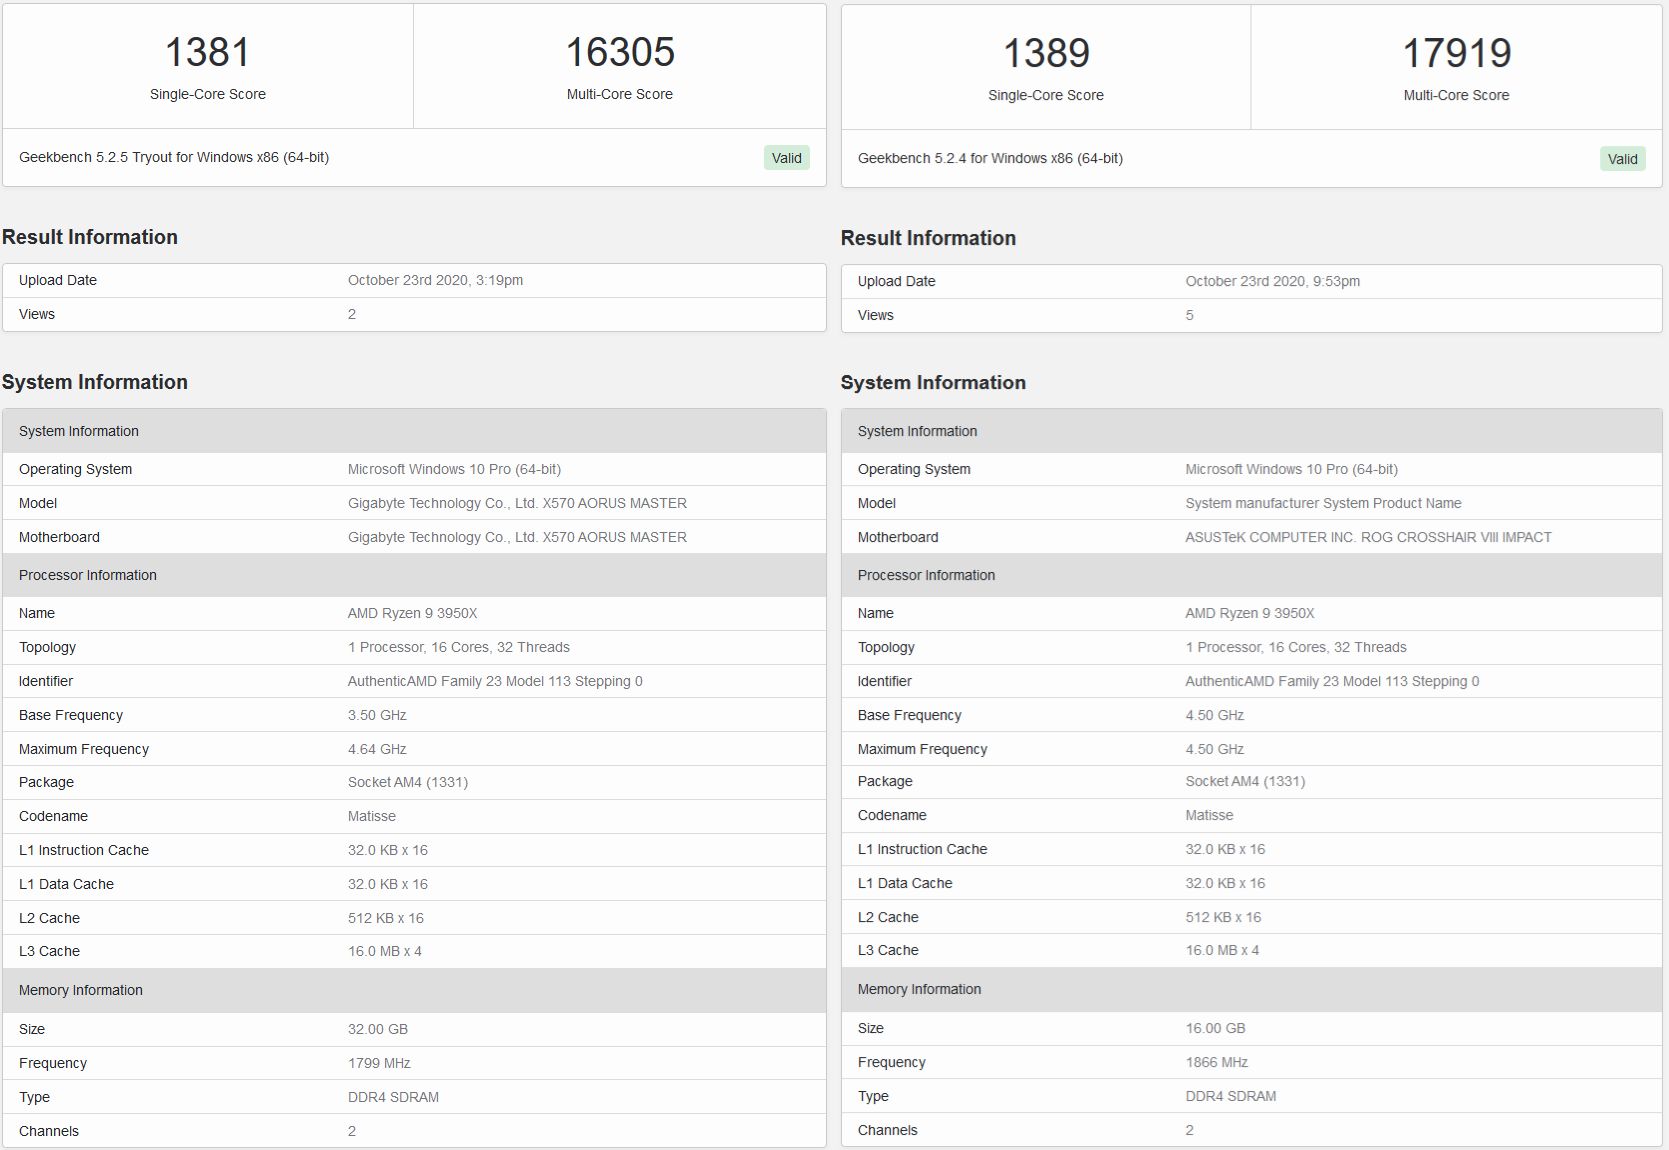Click the 1389 single-core score
The image size is (1669, 1150).
pos(1046,53)
